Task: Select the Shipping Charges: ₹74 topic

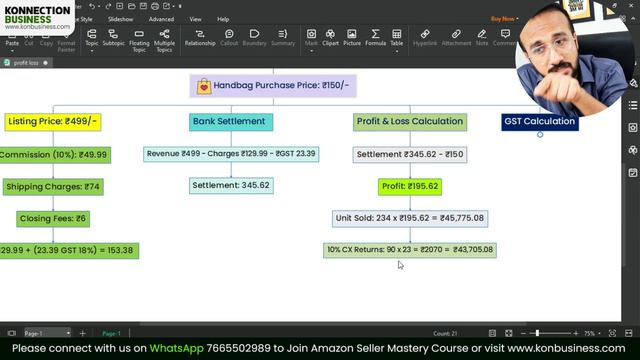Action: point(53,187)
